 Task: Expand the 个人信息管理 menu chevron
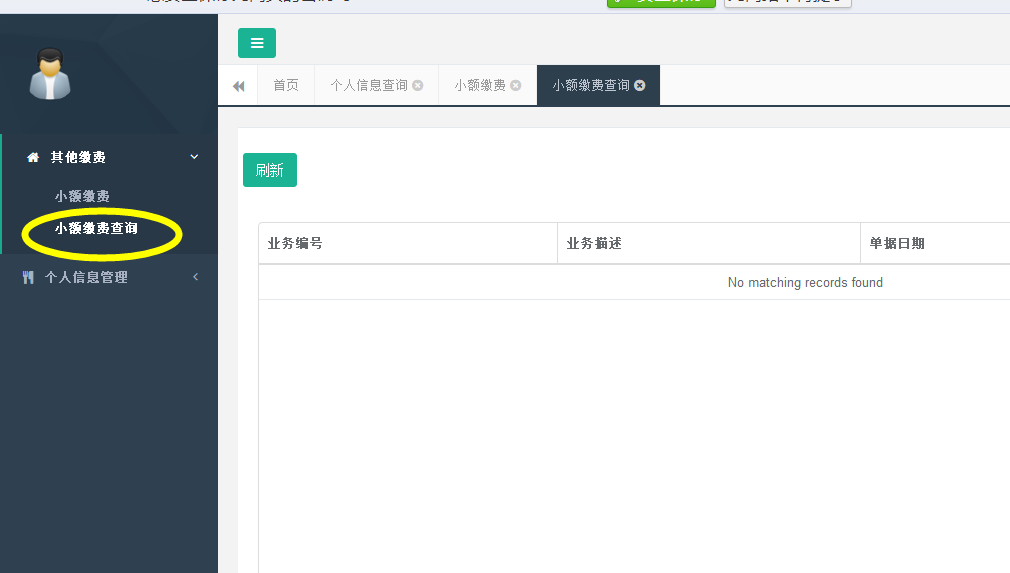(x=195, y=277)
